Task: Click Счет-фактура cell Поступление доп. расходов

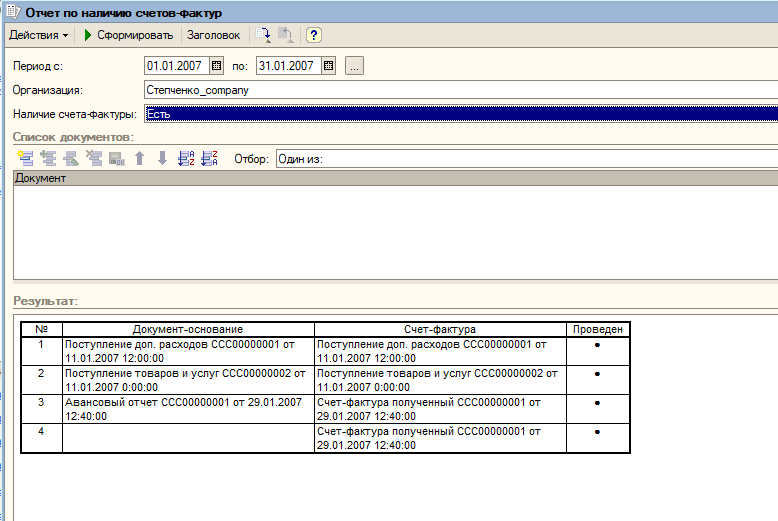Action: [440, 351]
